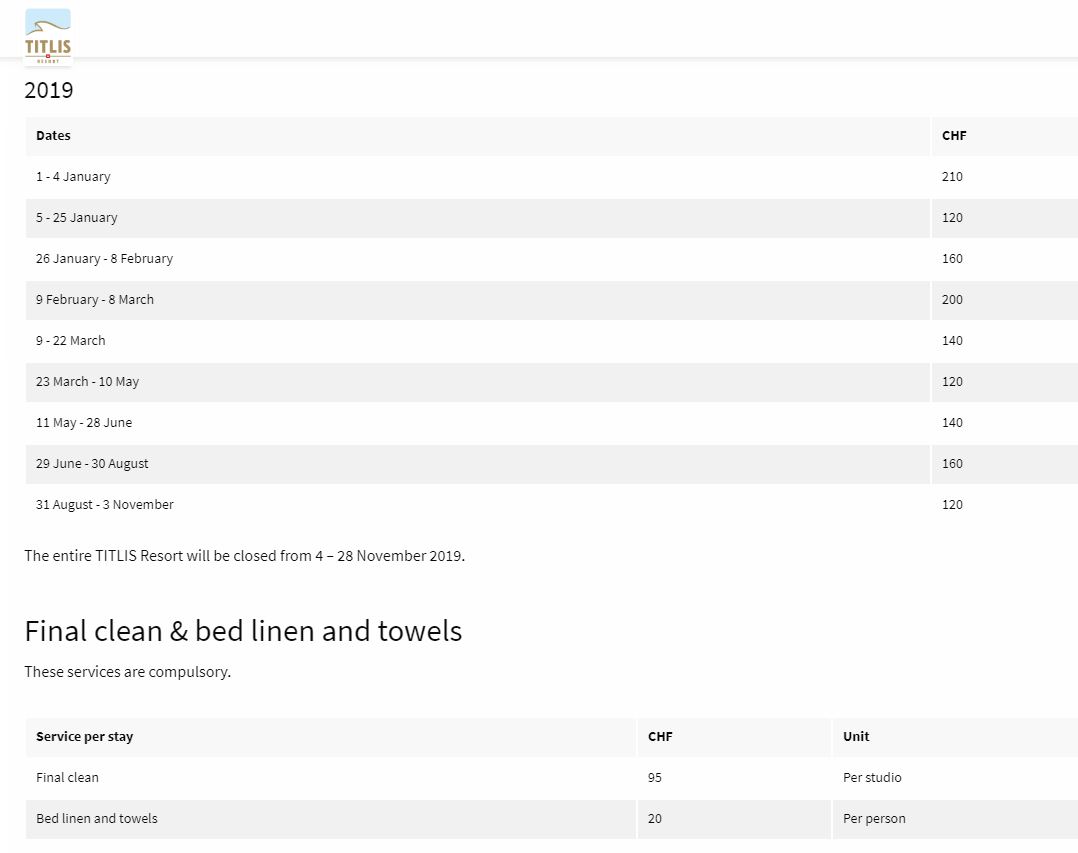Click the resort closure notice text

[244, 555]
